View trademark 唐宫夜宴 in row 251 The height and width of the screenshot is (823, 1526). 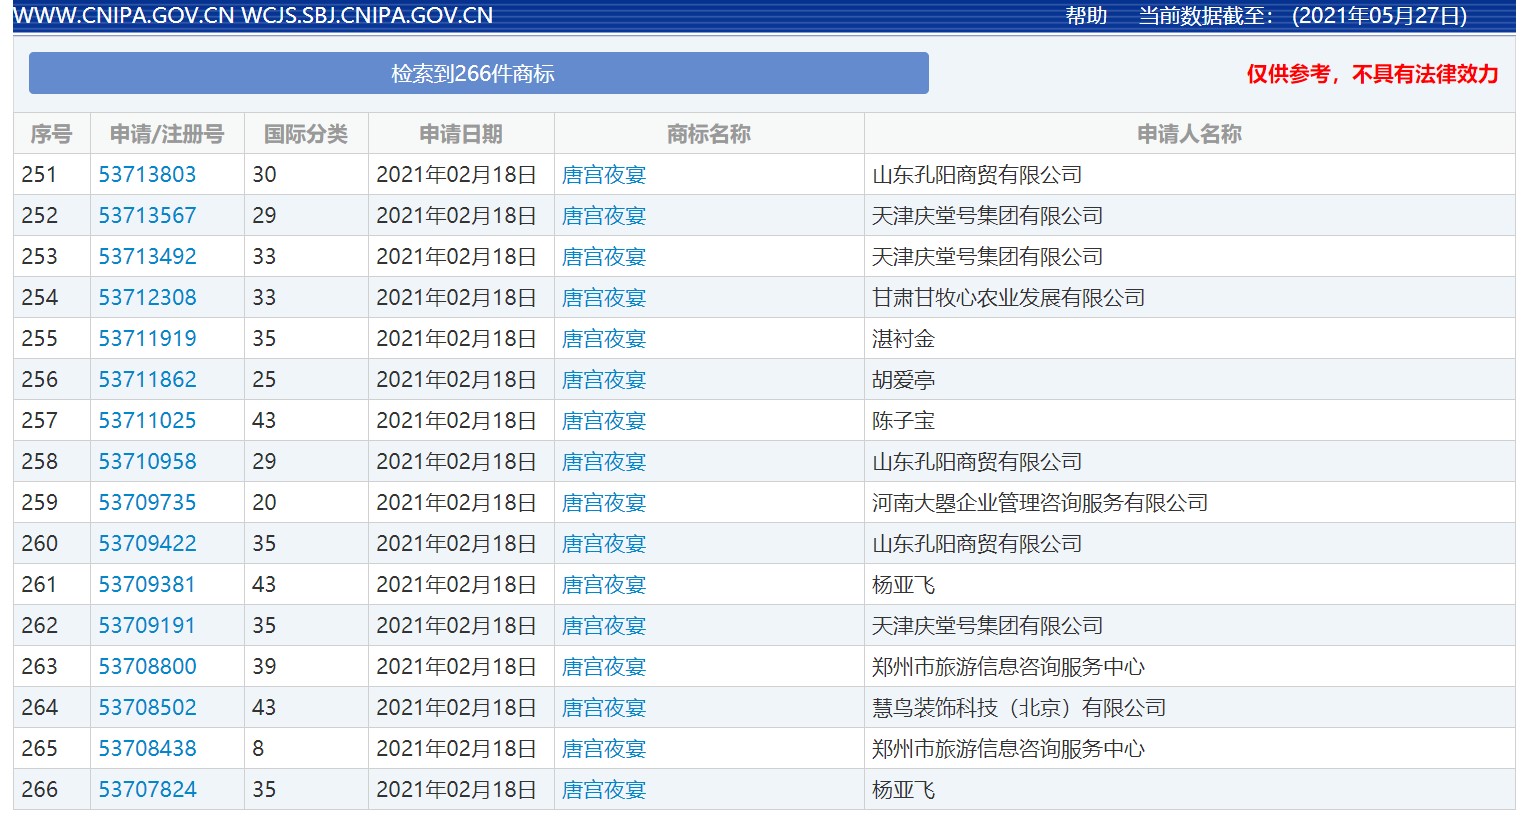(603, 174)
